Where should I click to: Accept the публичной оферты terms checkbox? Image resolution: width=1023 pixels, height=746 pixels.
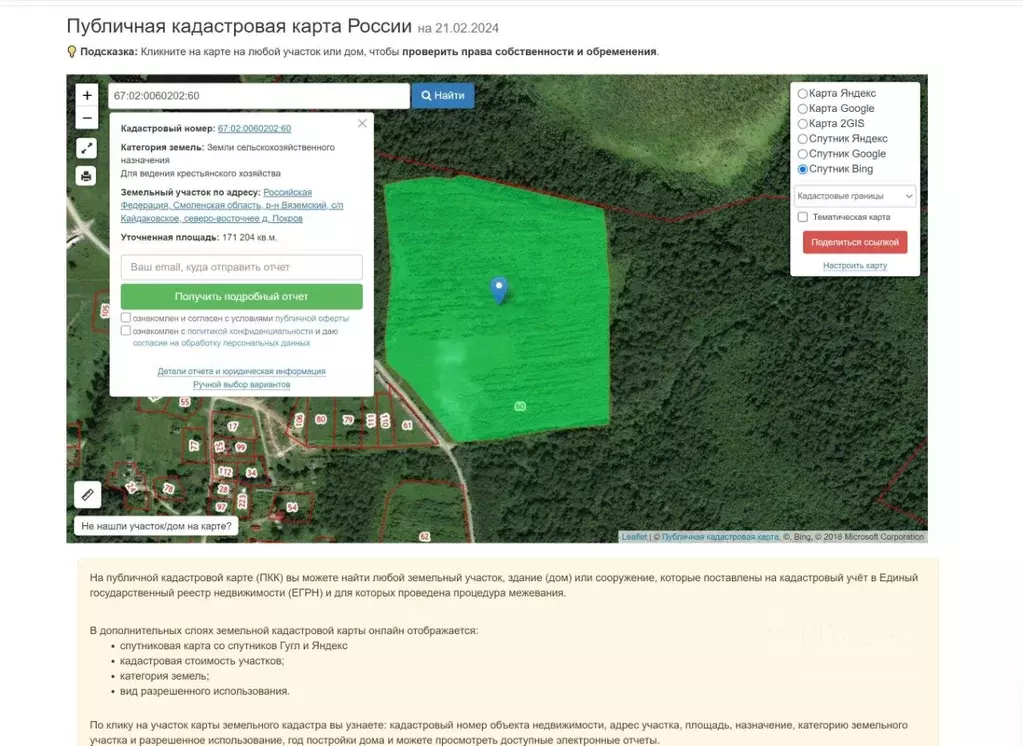(126, 318)
